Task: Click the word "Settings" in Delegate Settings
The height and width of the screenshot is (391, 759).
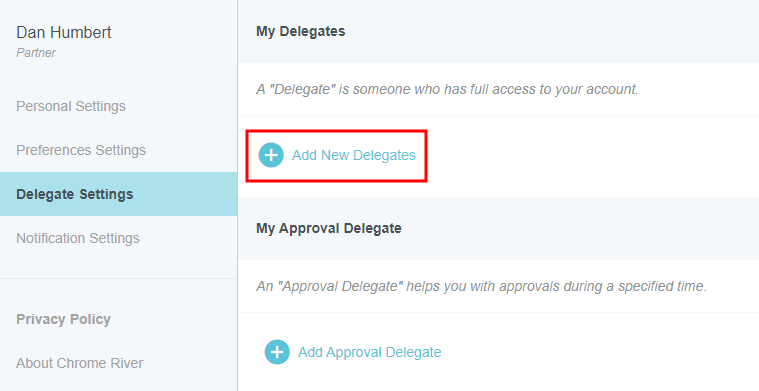Action: click(106, 195)
